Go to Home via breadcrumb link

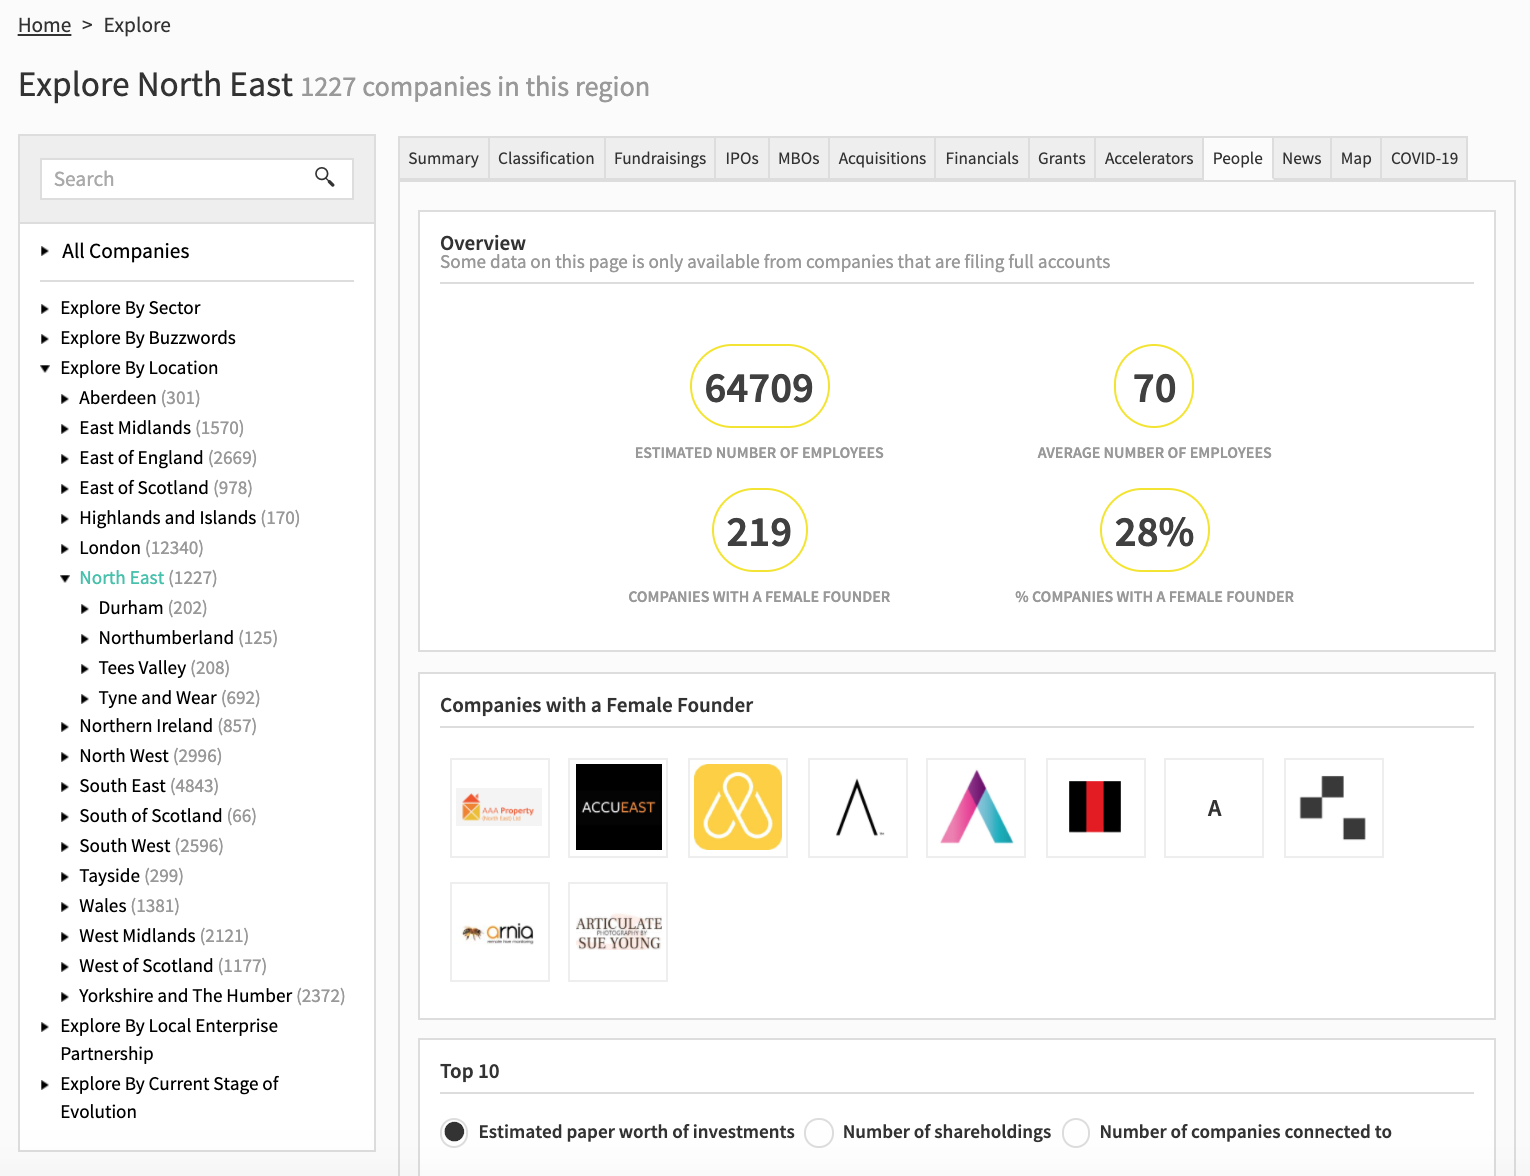[x=44, y=25]
